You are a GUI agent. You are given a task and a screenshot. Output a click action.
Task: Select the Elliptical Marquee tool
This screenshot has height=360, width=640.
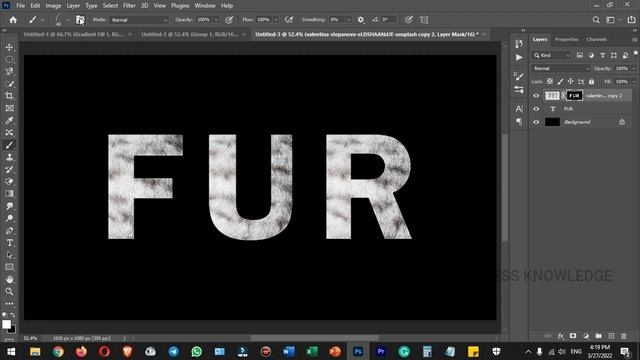pyautogui.click(x=9, y=60)
